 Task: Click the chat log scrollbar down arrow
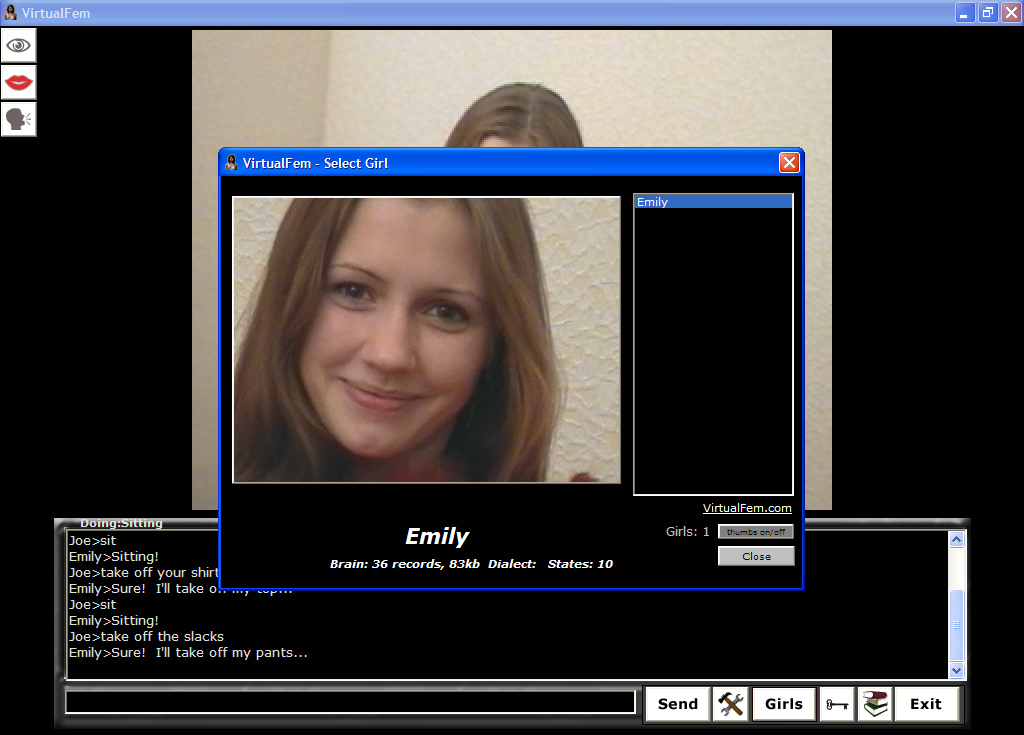coord(957,670)
